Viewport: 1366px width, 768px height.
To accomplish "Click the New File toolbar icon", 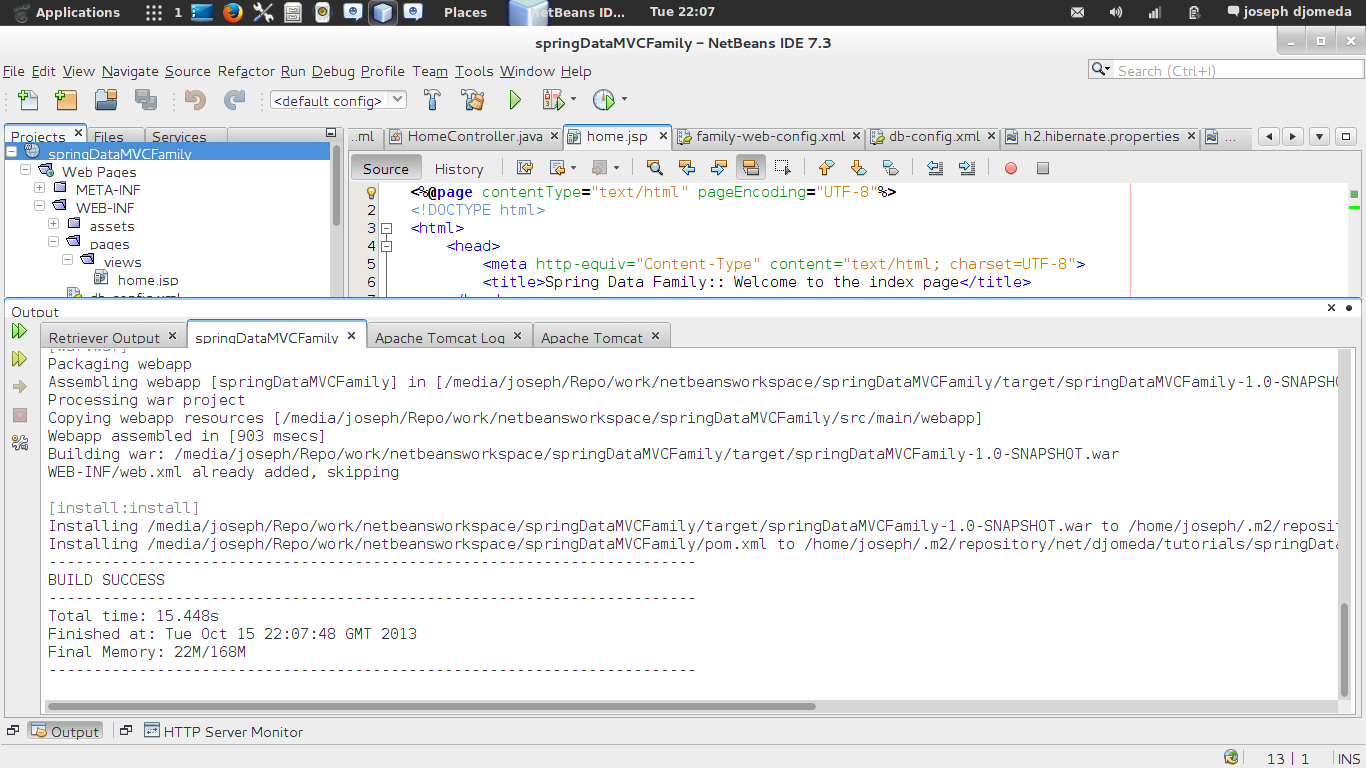I will coord(28,100).
